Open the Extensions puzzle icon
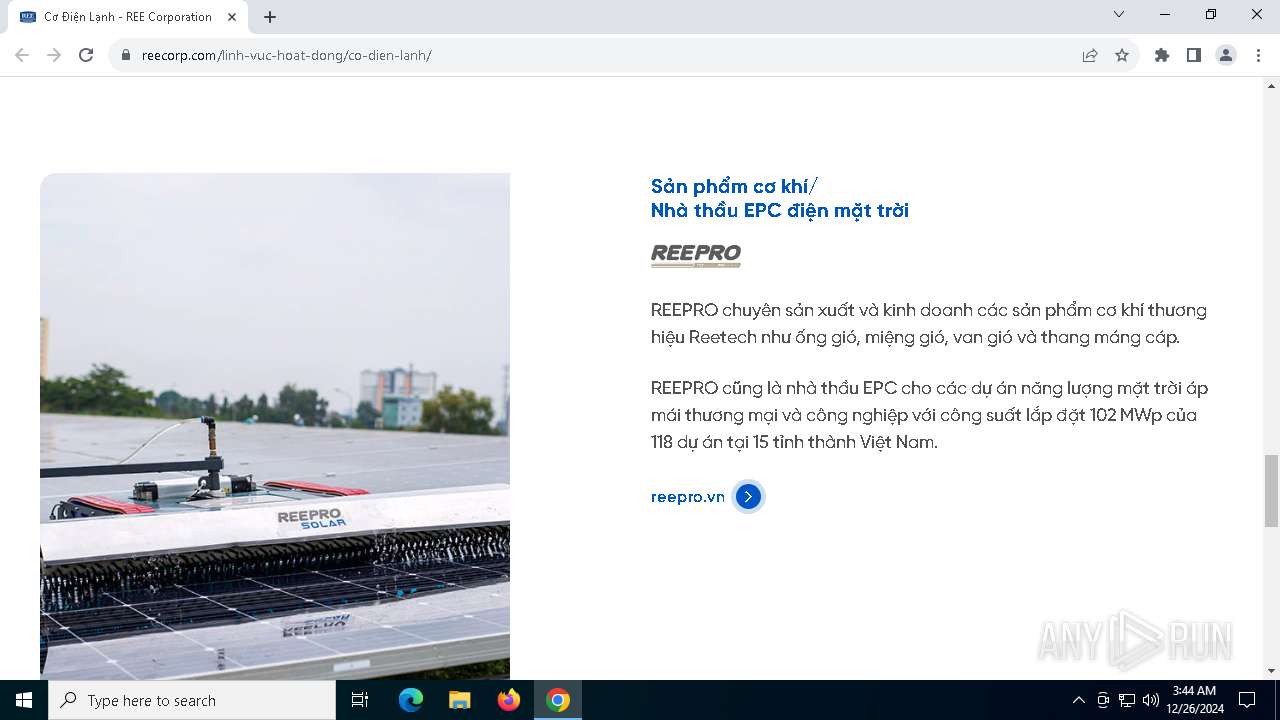The width and height of the screenshot is (1280, 720). click(x=1162, y=55)
